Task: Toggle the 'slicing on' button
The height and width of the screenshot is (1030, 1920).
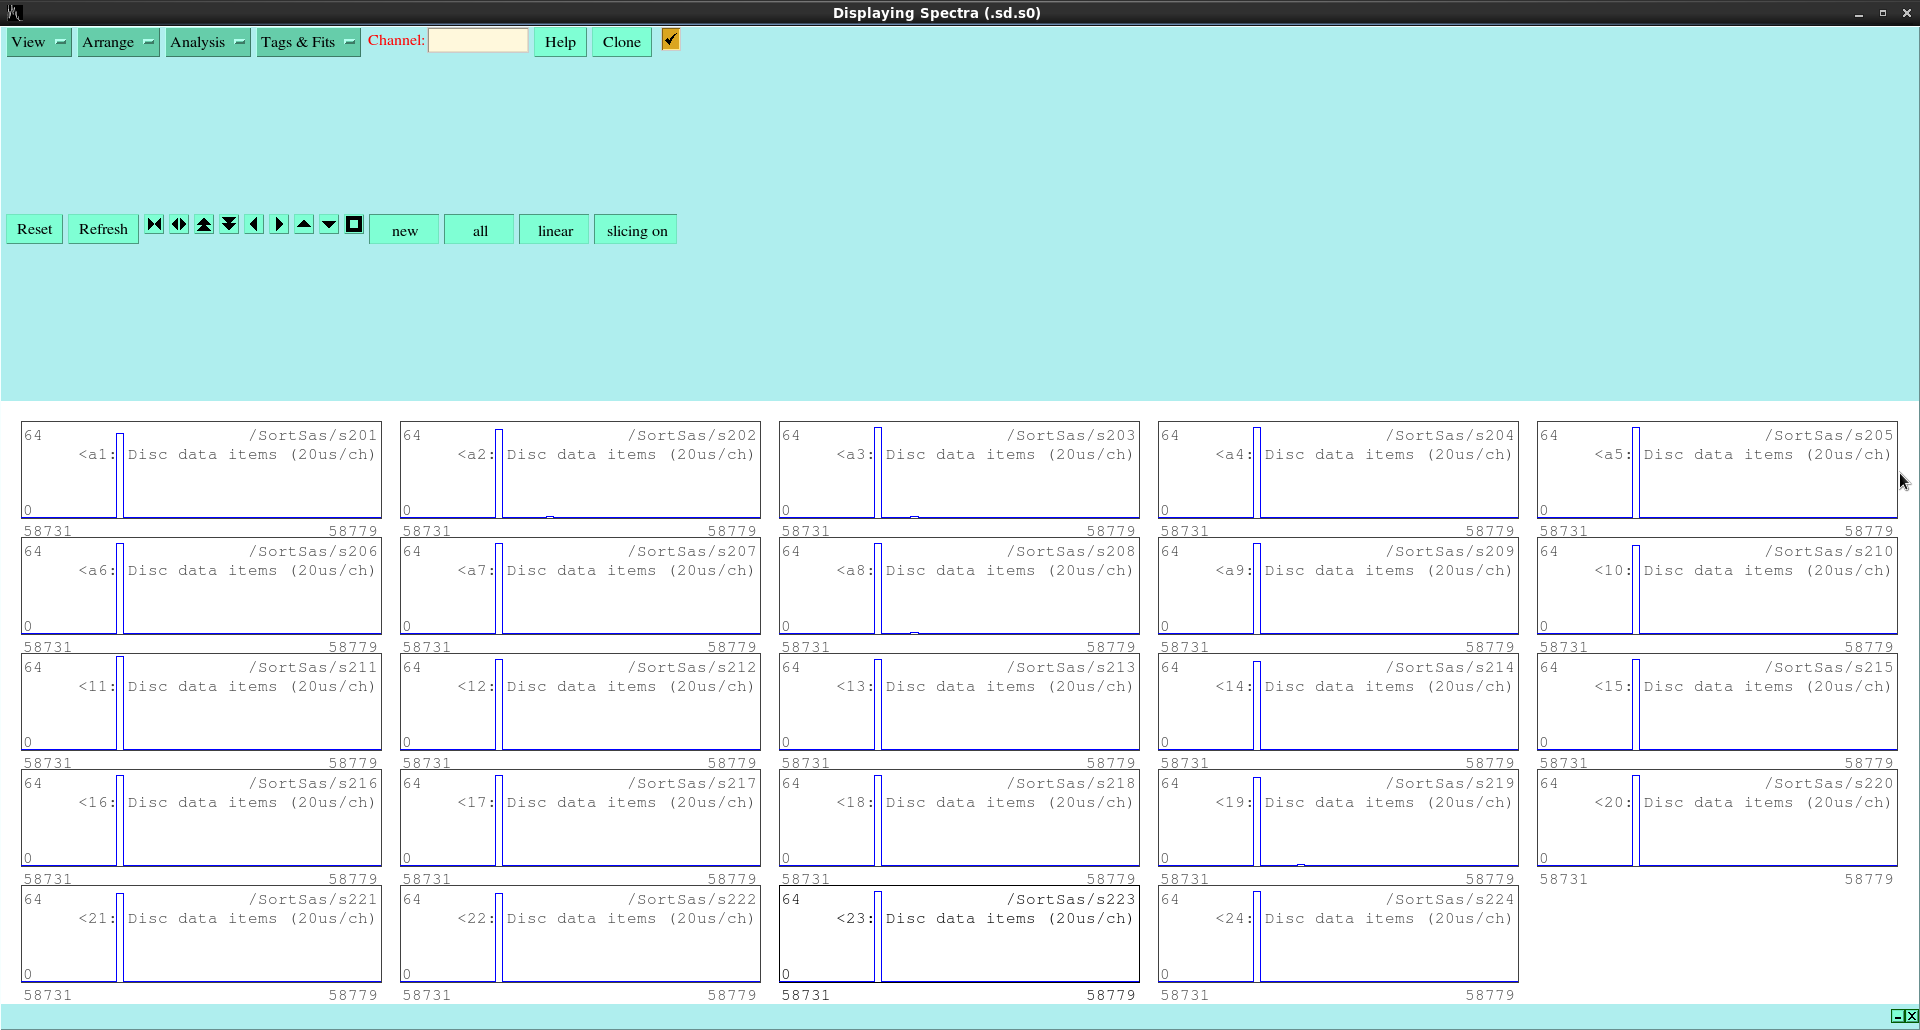Action: pyautogui.click(x=636, y=230)
